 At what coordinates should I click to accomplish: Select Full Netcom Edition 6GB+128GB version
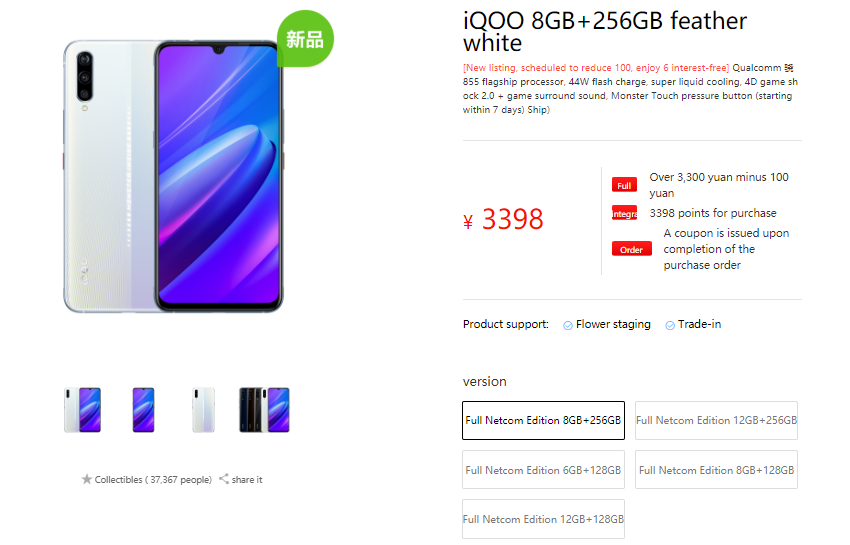[543, 470]
